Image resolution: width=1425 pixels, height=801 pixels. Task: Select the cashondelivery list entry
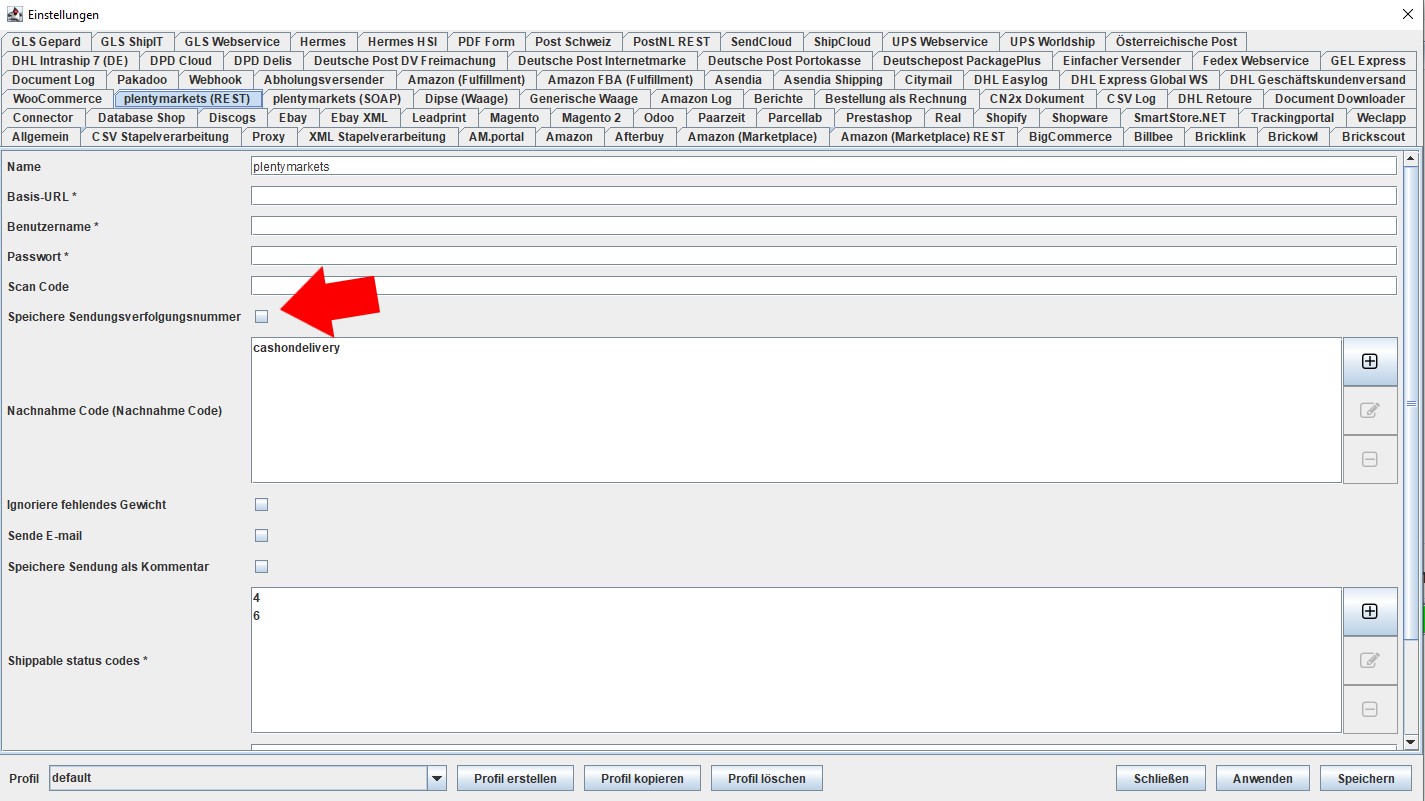[296, 348]
